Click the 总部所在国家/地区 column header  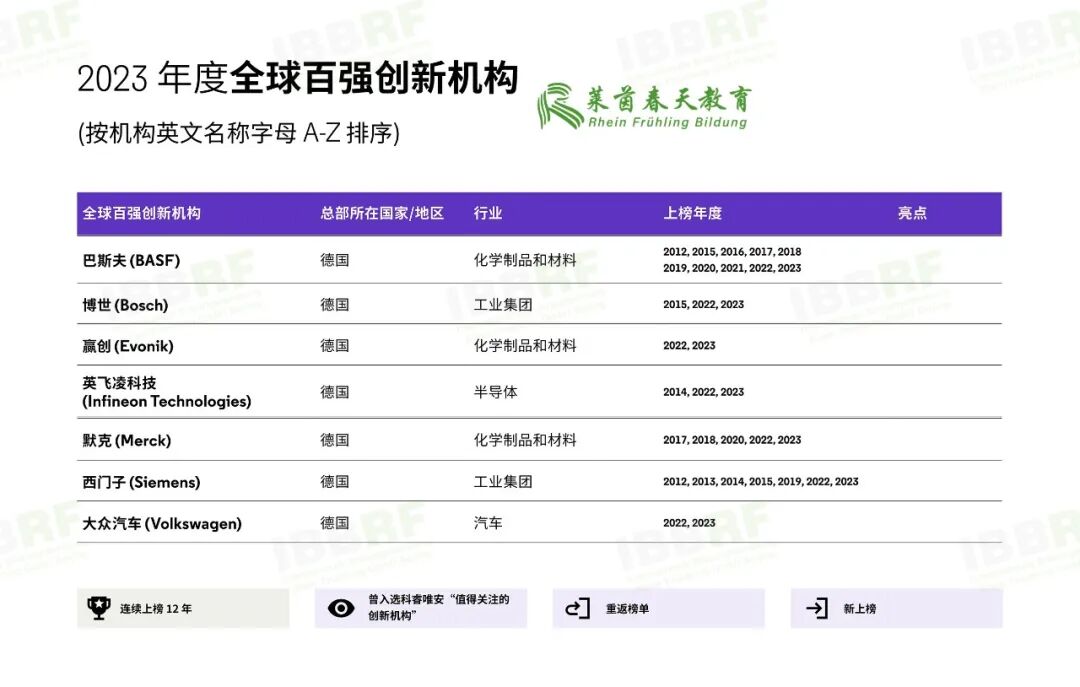tap(382, 213)
